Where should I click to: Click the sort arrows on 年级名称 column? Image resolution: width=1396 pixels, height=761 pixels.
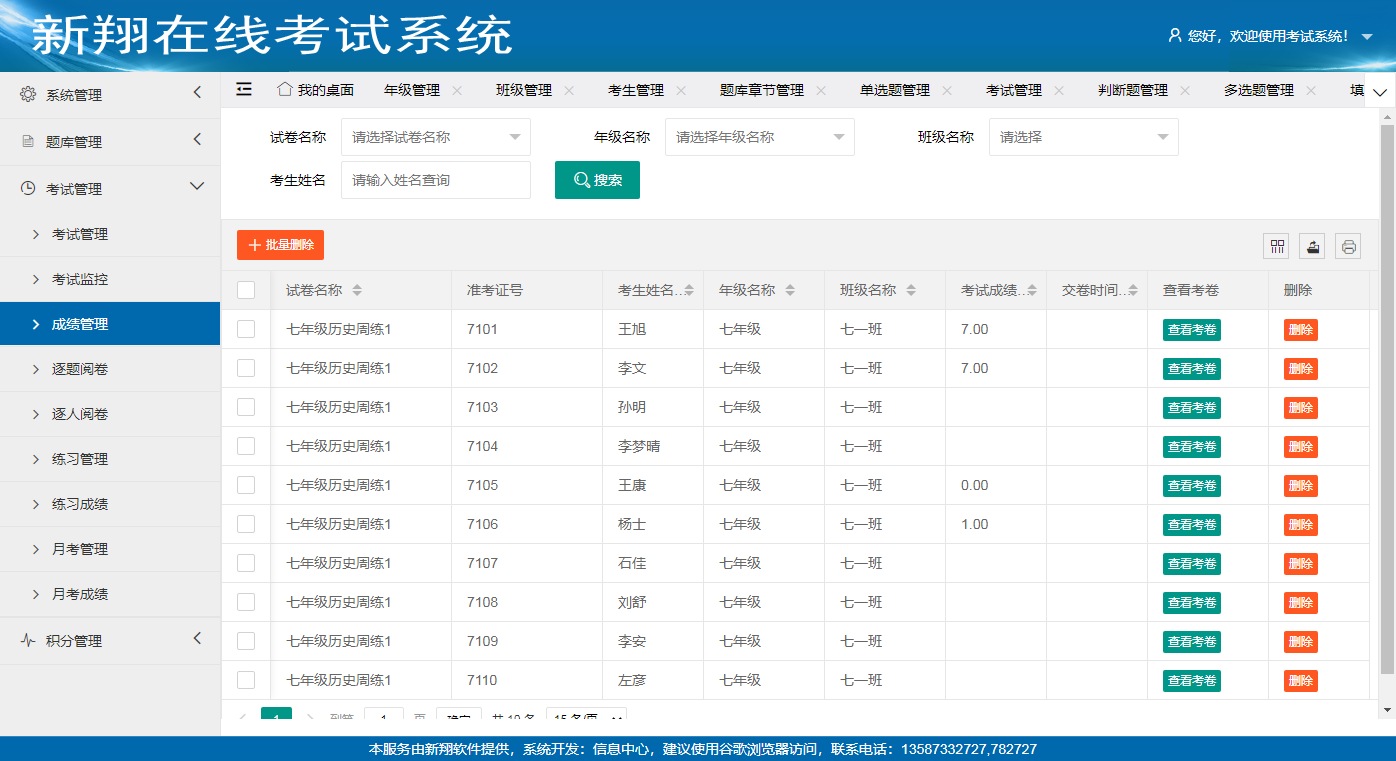point(790,291)
